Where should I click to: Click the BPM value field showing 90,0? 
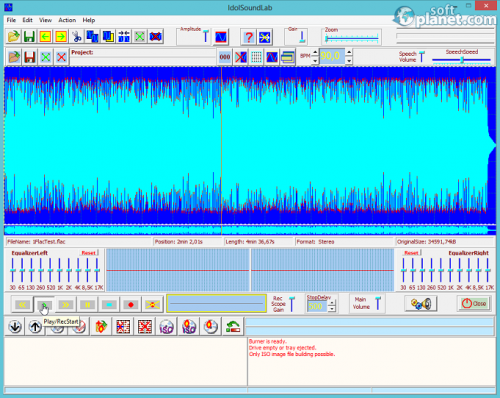coord(332,56)
